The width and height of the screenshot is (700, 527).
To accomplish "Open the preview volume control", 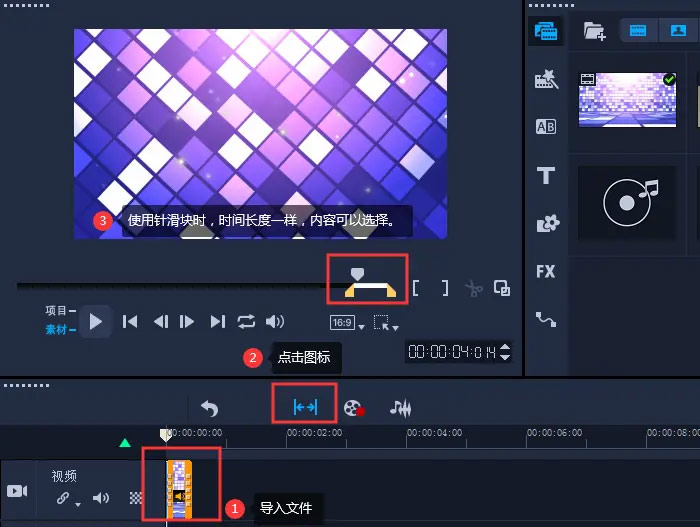I will click(x=275, y=322).
